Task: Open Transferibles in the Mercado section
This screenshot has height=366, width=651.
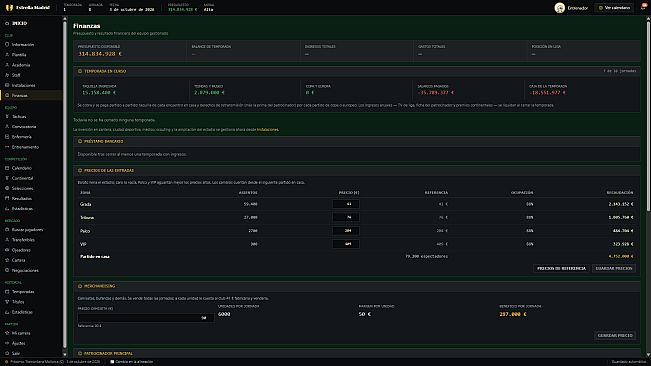Action: coord(31,240)
